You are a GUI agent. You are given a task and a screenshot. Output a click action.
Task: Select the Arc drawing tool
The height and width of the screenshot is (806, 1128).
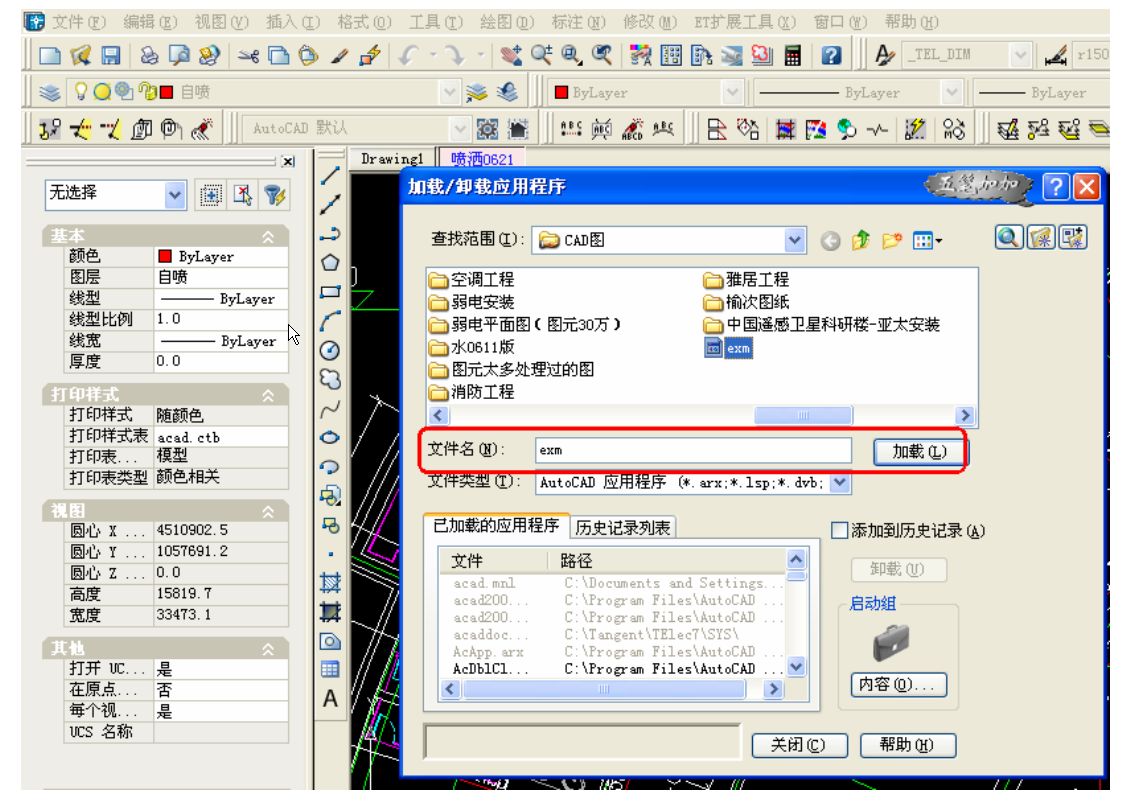click(330, 321)
